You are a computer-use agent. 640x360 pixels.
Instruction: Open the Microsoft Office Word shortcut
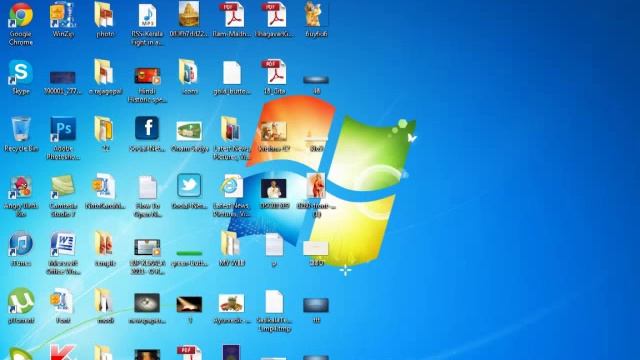click(62, 244)
